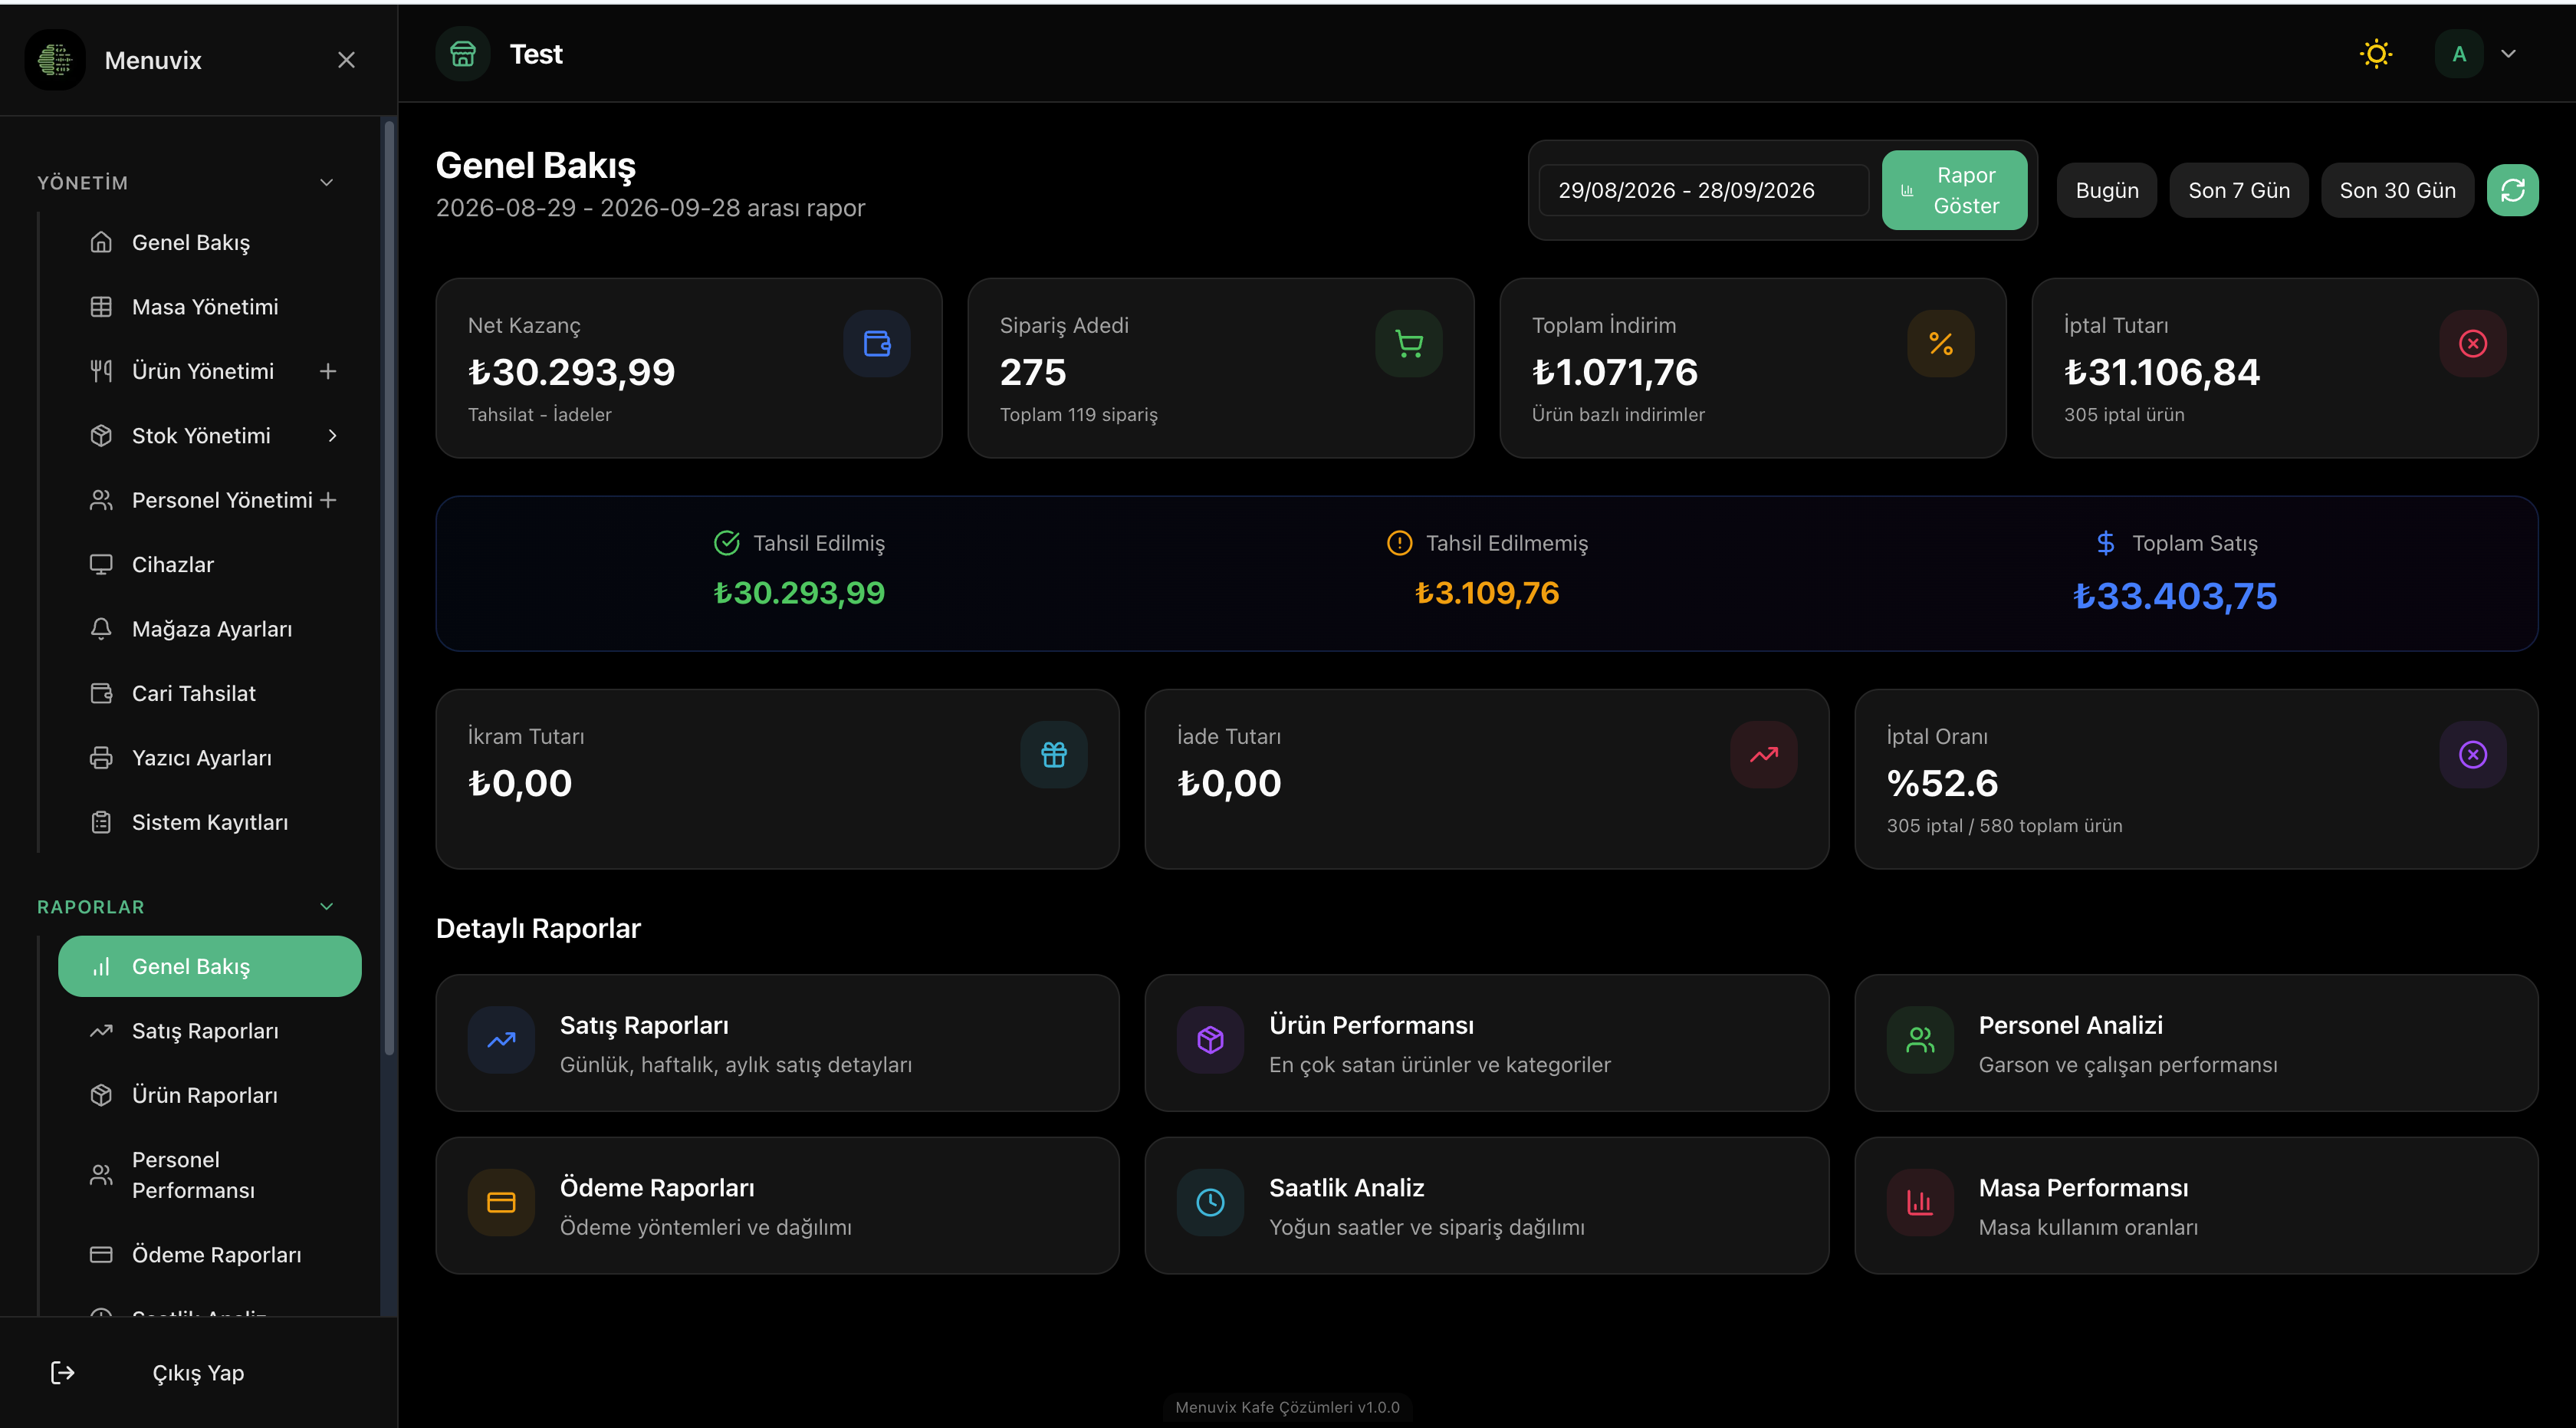Click the cart icon on the Sipariş Adedi card
This screenshot has height=1428, width=2576.
coord(1409,344)
